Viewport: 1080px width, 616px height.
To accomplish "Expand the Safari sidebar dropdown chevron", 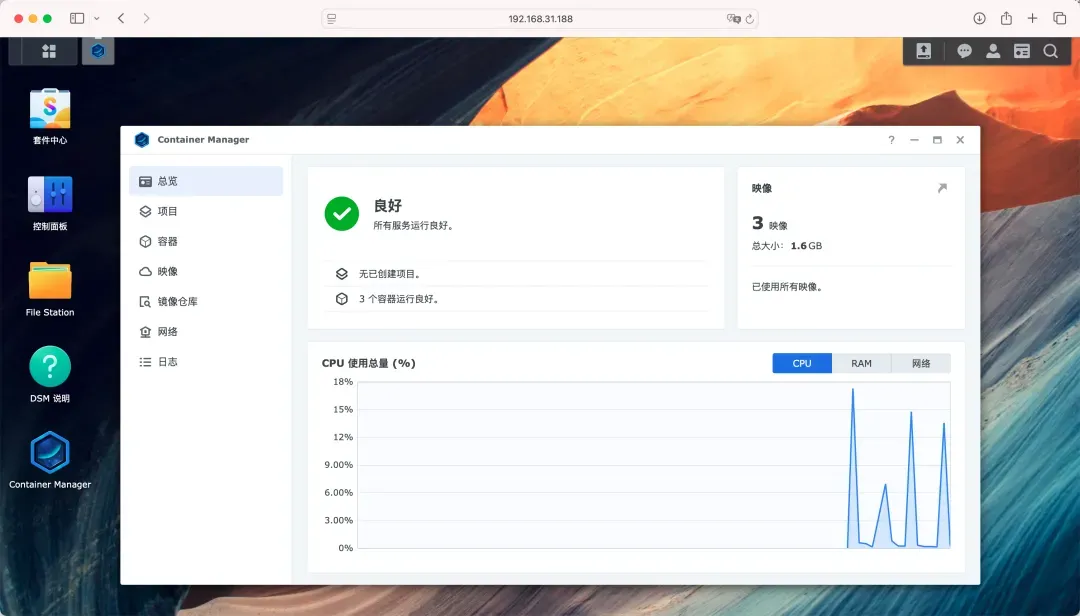I will point(96,19).
